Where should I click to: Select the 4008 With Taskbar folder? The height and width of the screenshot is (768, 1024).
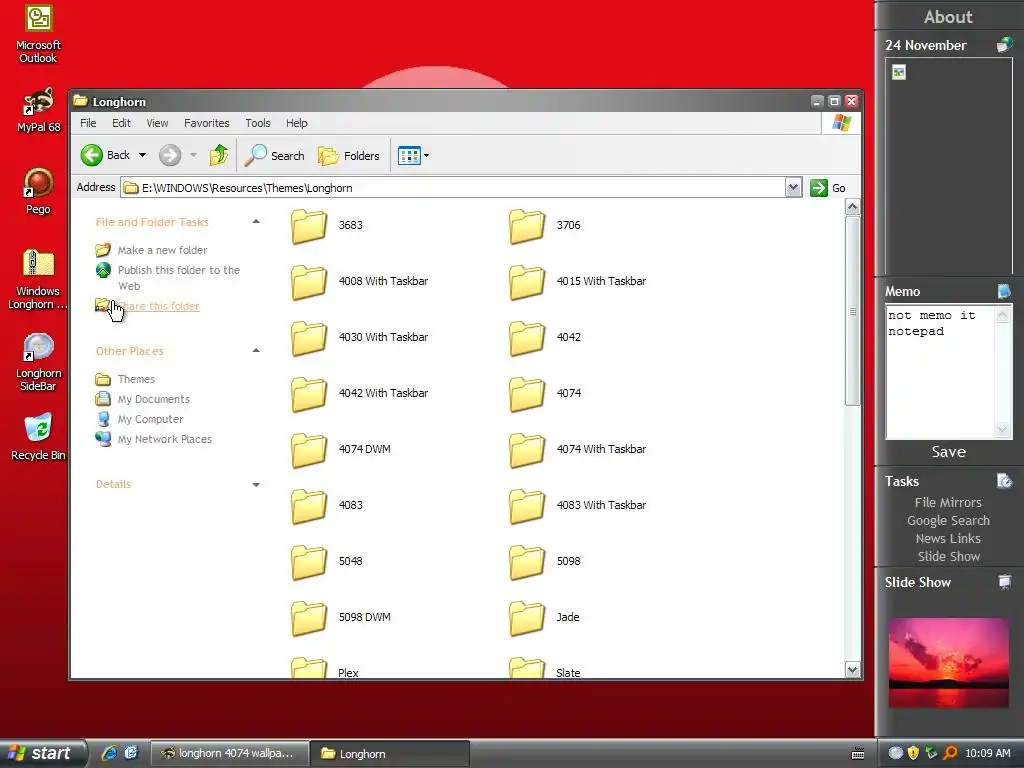point(360,281)
